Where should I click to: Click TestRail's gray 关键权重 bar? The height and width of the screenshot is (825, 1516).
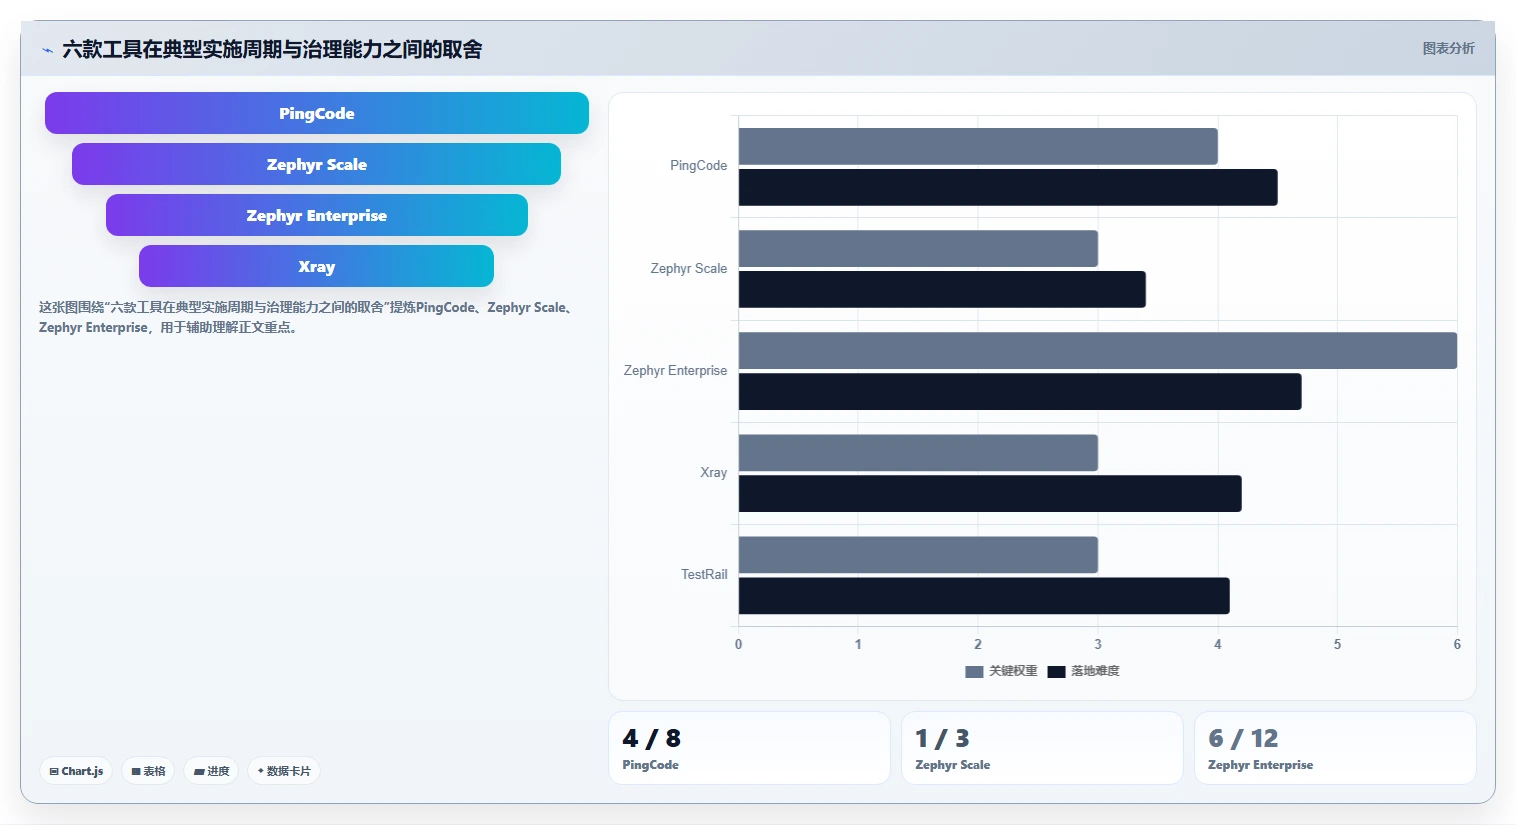pos(918,554)
